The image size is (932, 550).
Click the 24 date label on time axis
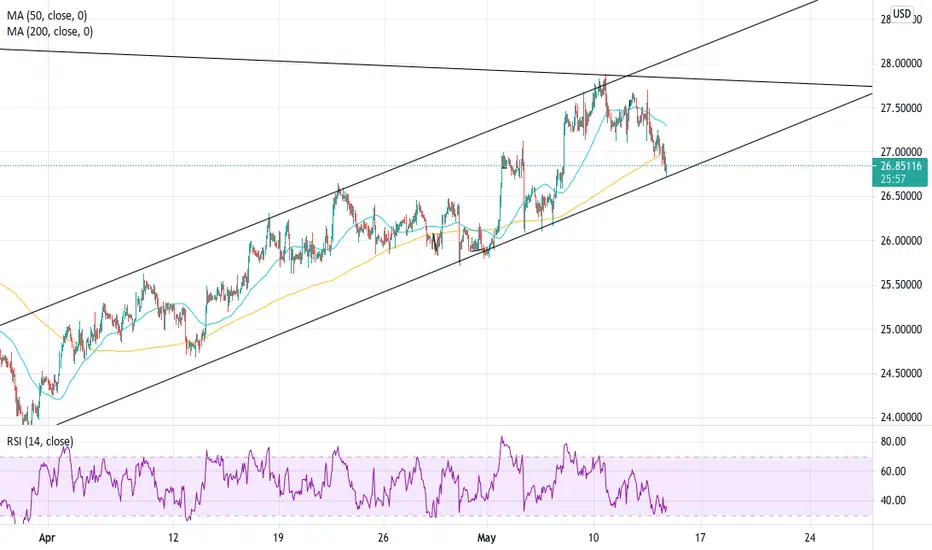coord(810,538)
